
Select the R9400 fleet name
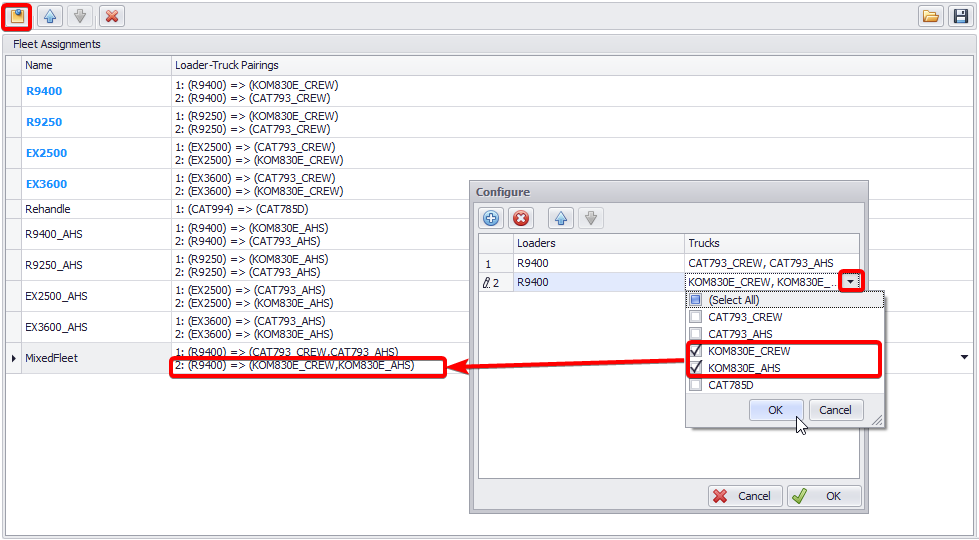pos(44,91)
